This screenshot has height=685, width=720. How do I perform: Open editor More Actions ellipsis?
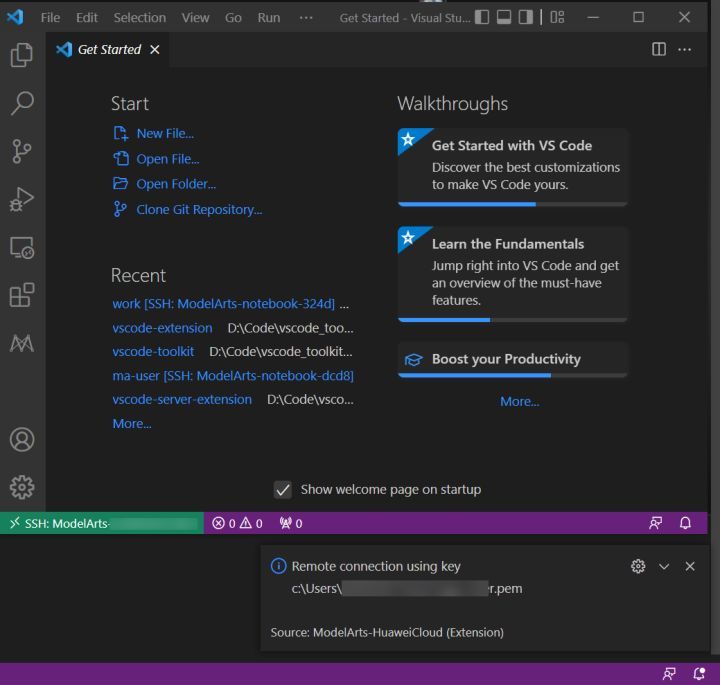(685, 49)
